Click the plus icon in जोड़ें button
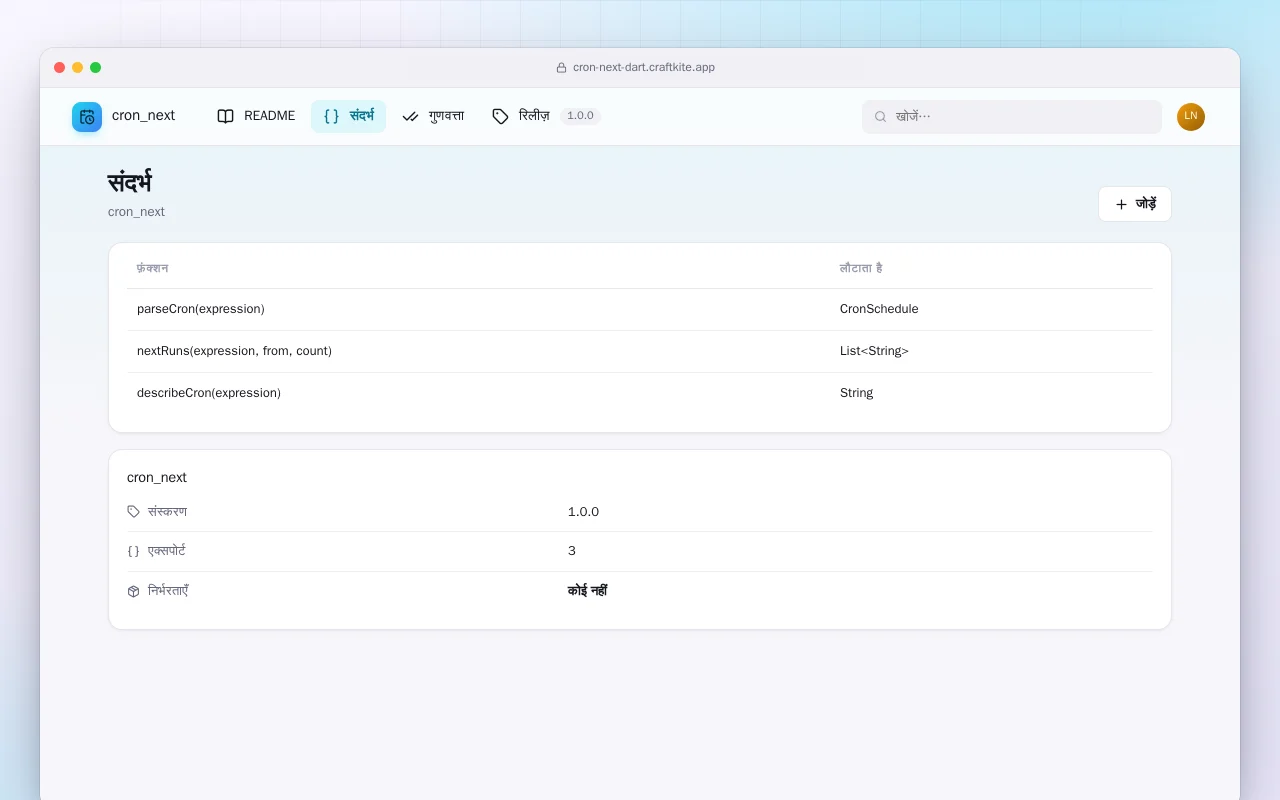This screenshot has height=800, width=1280. (1121, 204)
